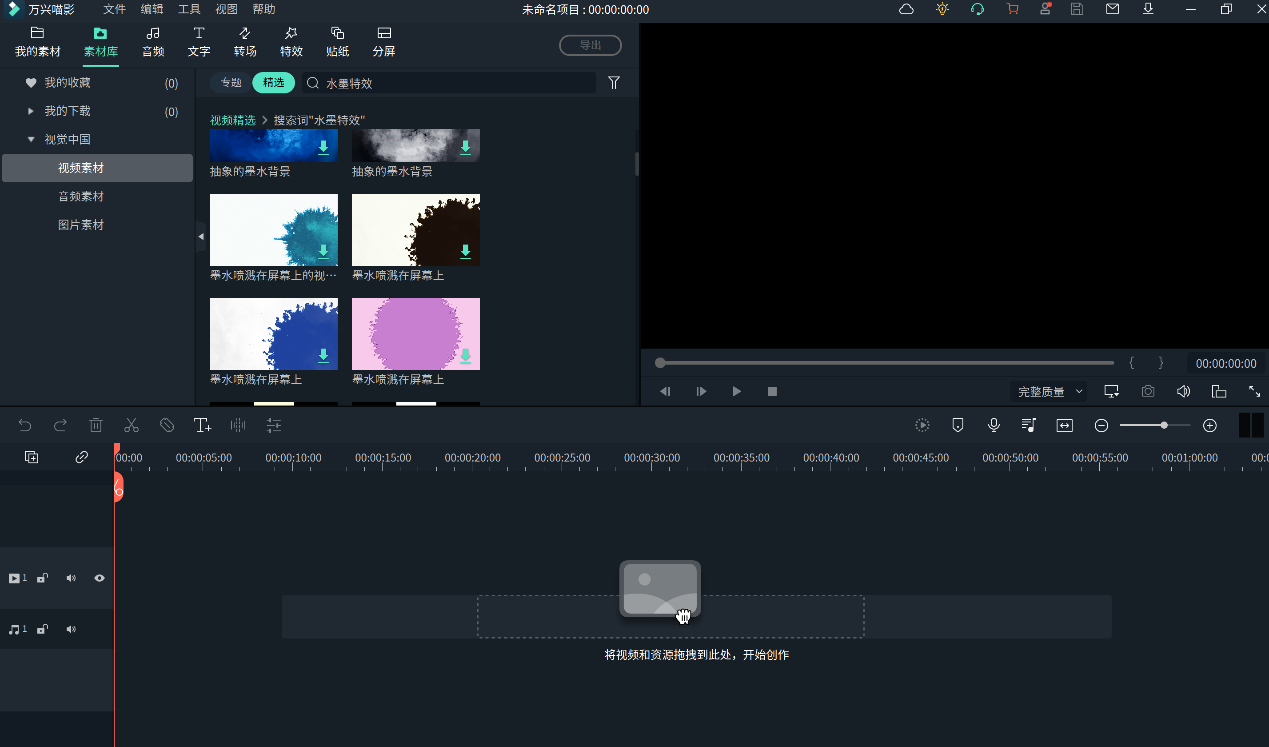Viewport: 1269px width, 747px height.
Task: Open the 完整质量 playback quality dropdown
Action: pyautogui.click(x=1050, y=392)
